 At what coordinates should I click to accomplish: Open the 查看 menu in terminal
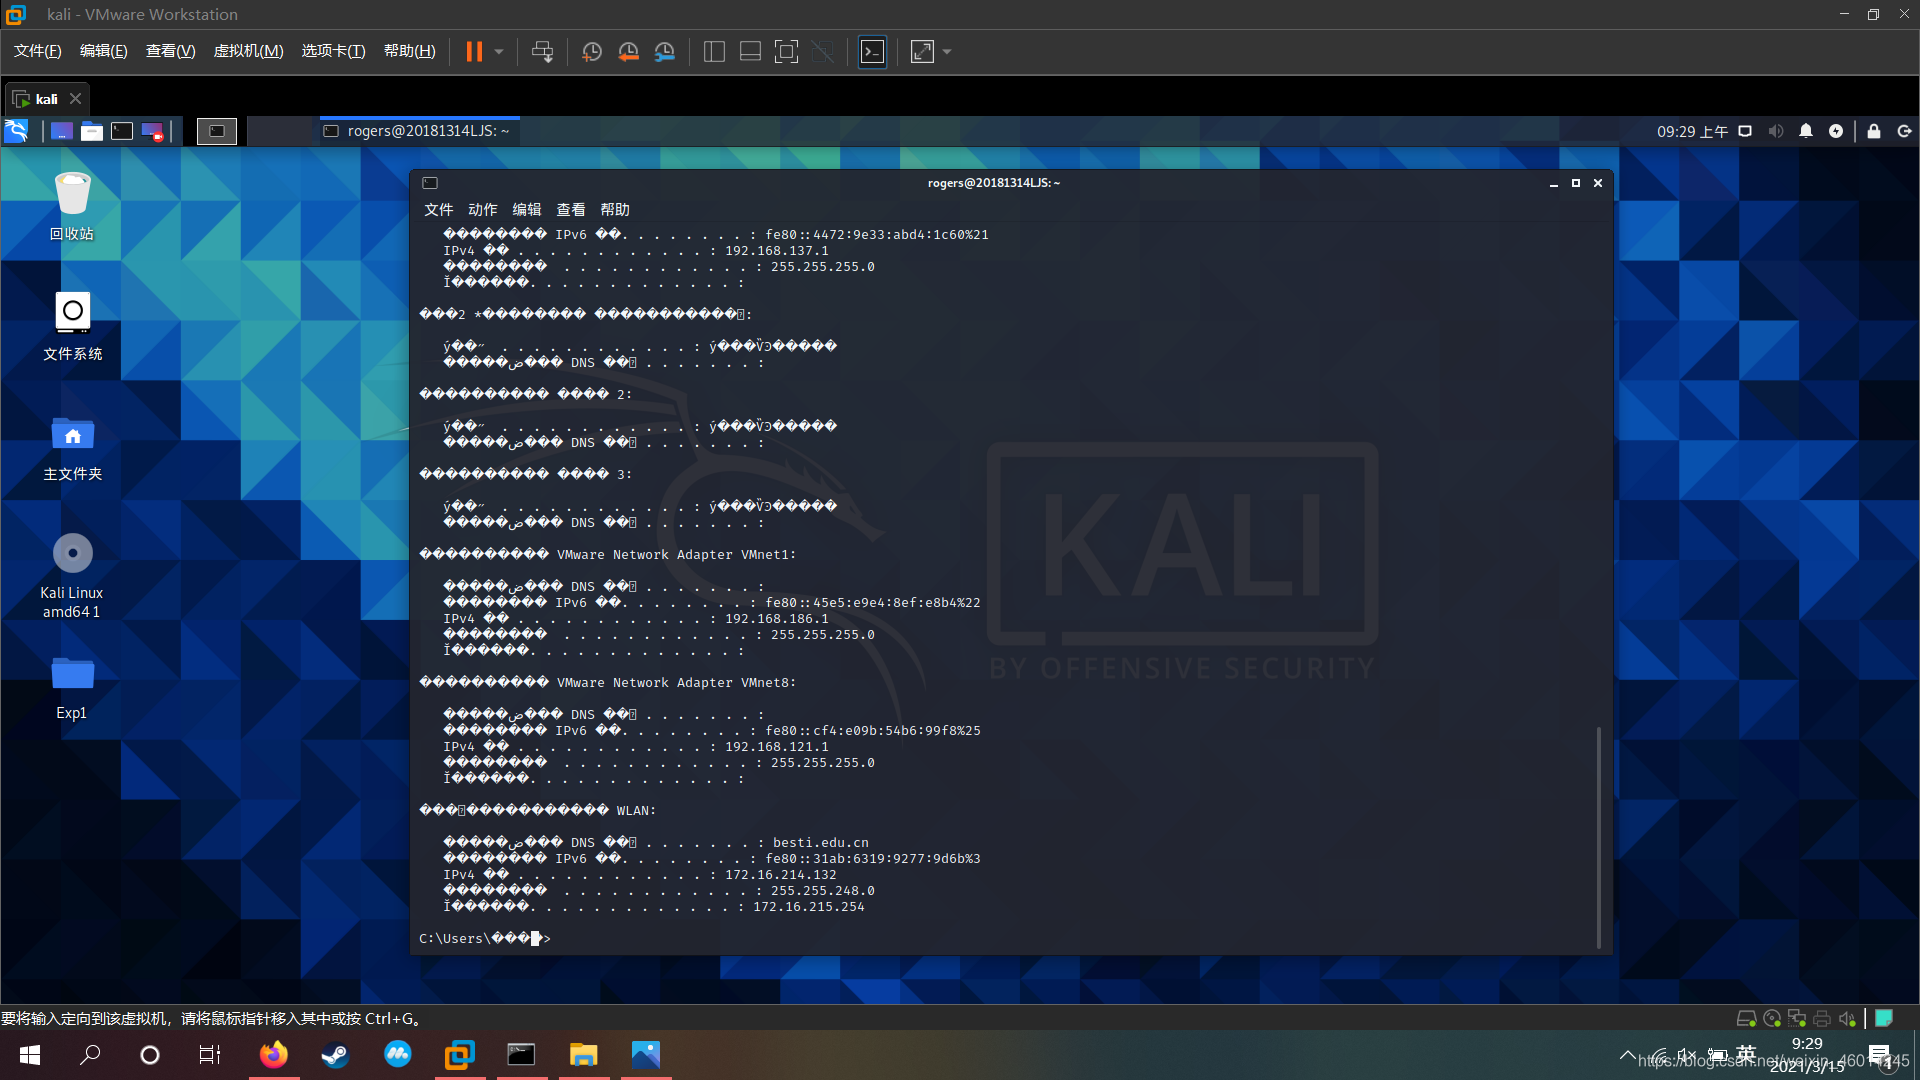pos(571,210)
